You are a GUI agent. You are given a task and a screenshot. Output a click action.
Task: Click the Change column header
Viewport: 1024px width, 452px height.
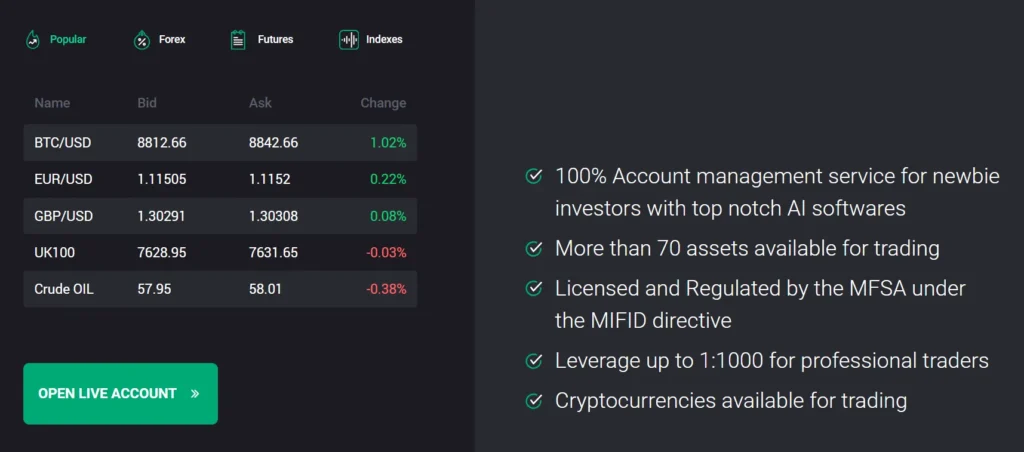pos(383,103)
